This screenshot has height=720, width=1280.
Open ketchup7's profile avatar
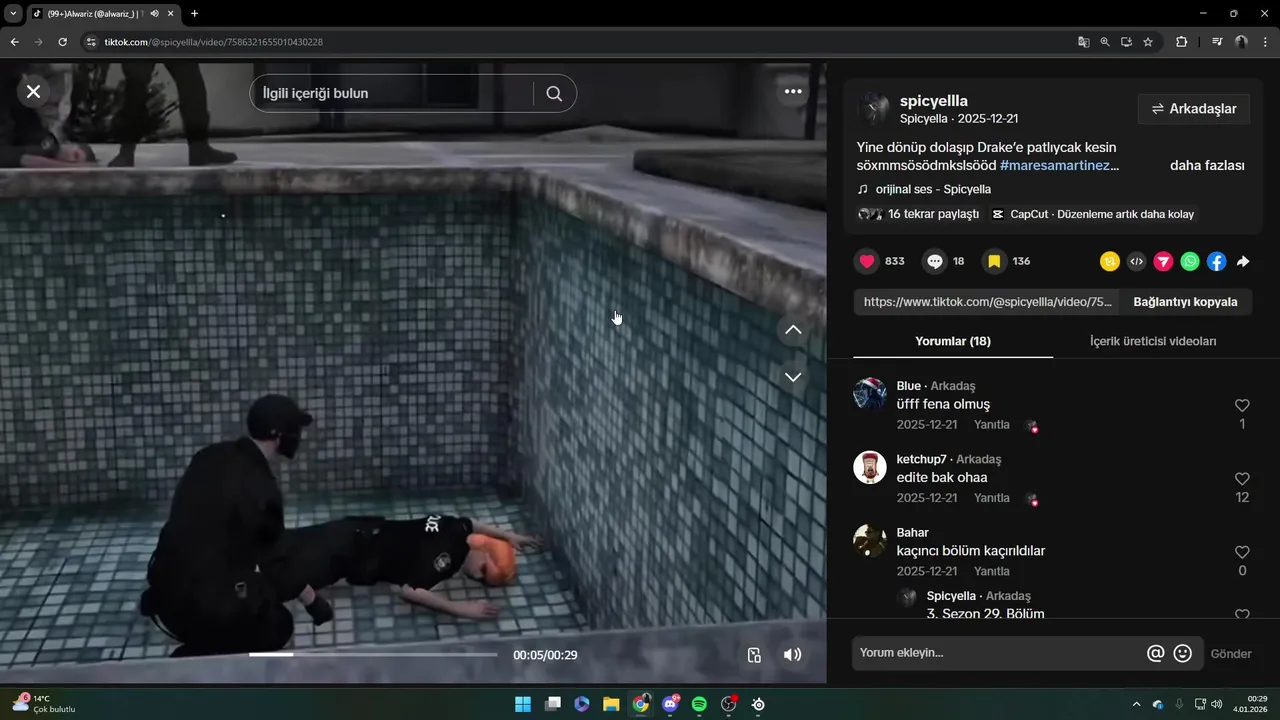click(870, 467)
